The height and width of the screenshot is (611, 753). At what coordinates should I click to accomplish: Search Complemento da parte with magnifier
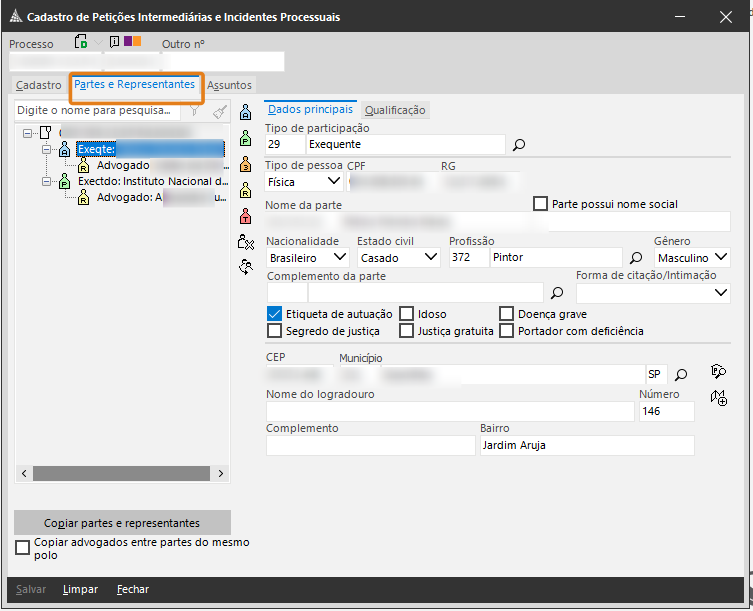click(x=557, y=293)
